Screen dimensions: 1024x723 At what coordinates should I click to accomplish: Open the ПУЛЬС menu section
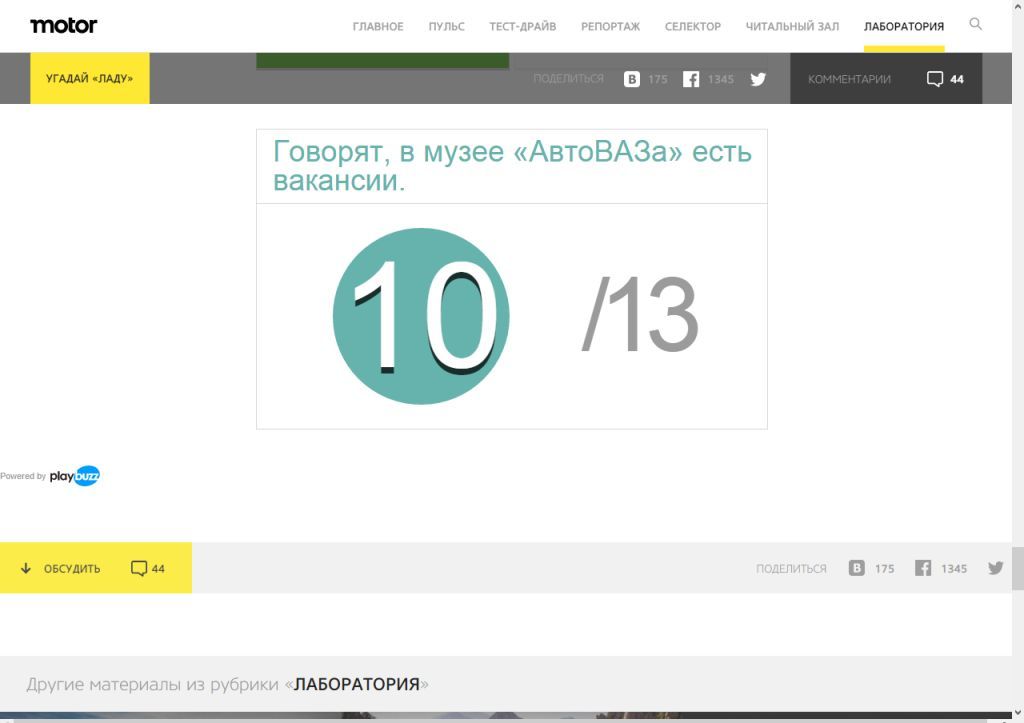coord(447,26)
